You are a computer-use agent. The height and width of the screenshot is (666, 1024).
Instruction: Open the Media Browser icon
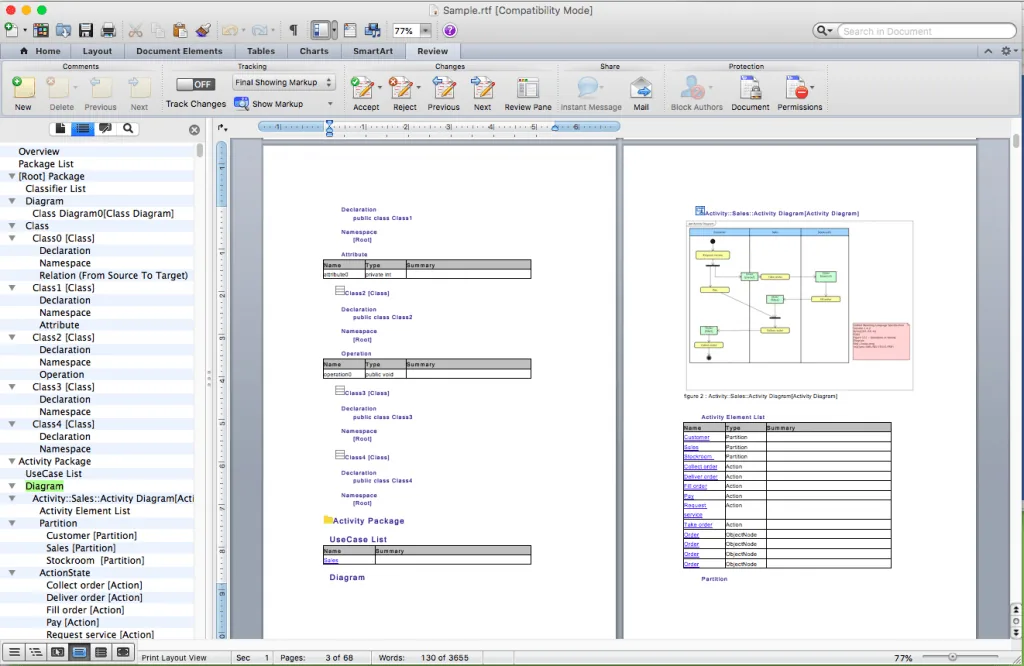pyautogui.click(x=373, y=30)
